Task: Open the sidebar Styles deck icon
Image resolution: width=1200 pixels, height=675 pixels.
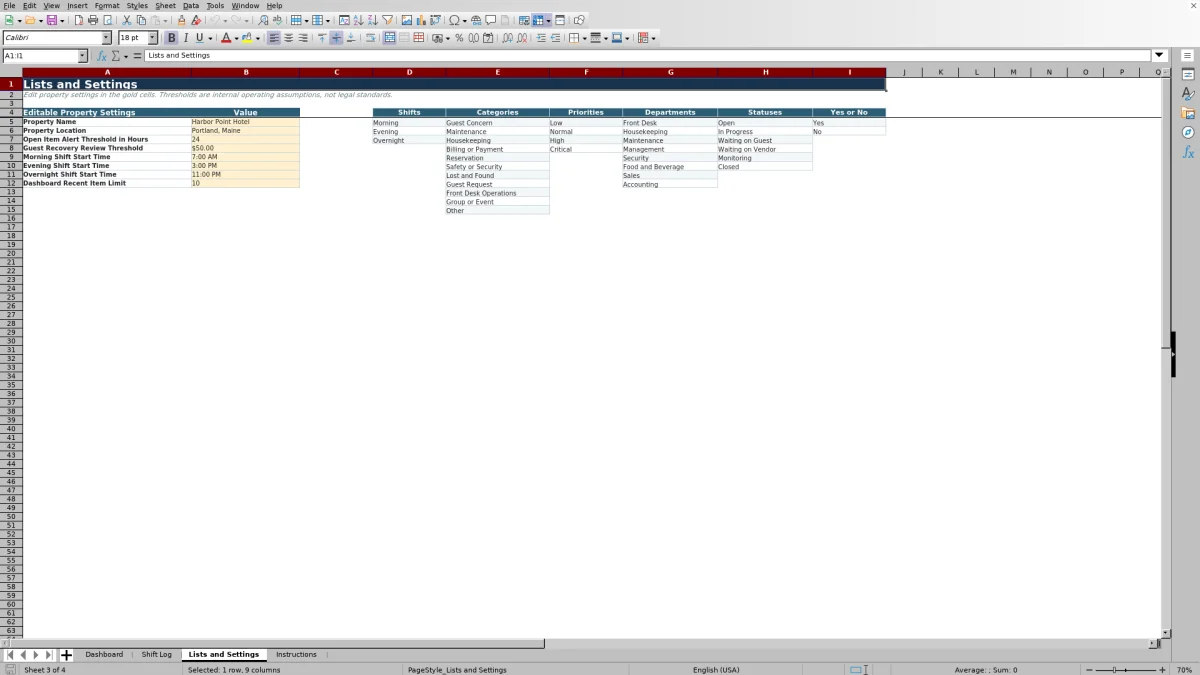Action: [x=1188, y=94]
